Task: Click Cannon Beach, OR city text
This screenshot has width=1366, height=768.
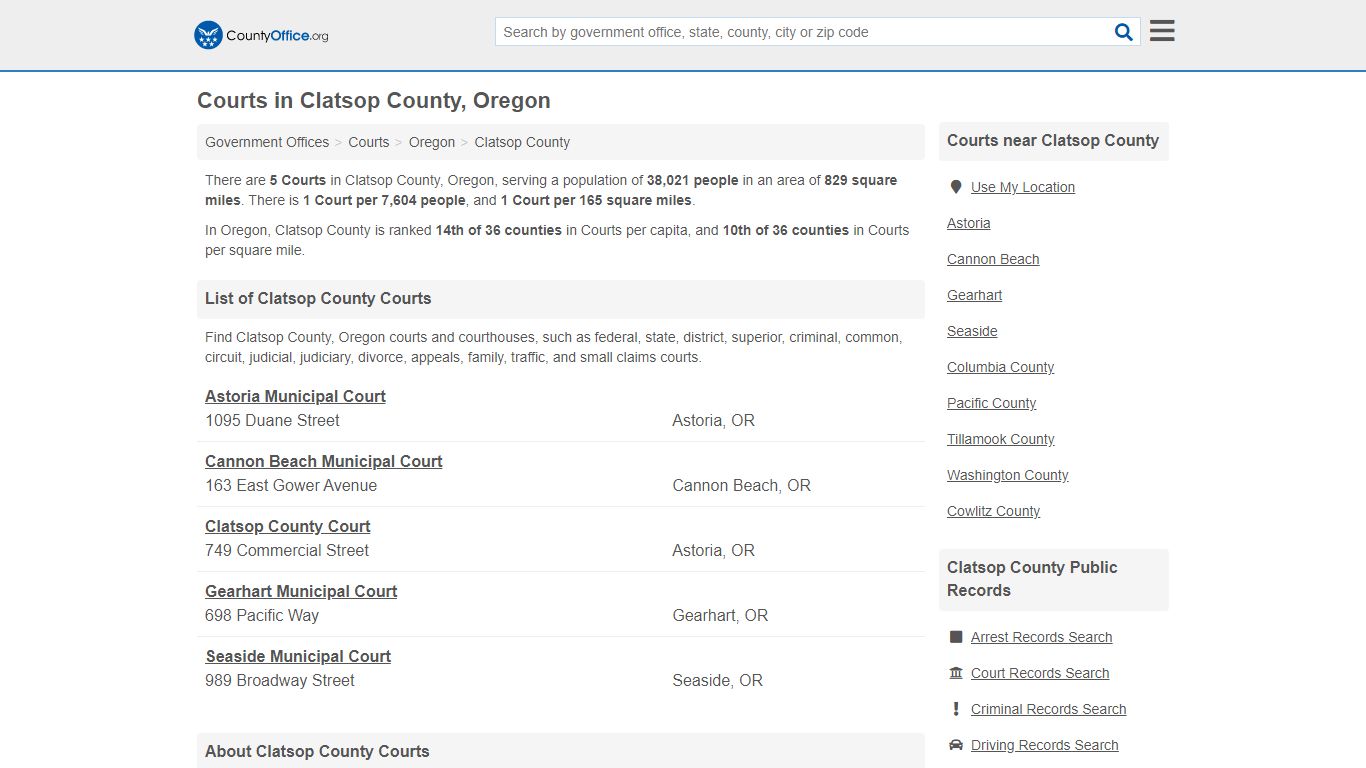Action: pyautogui.click(x=742, y=486)
